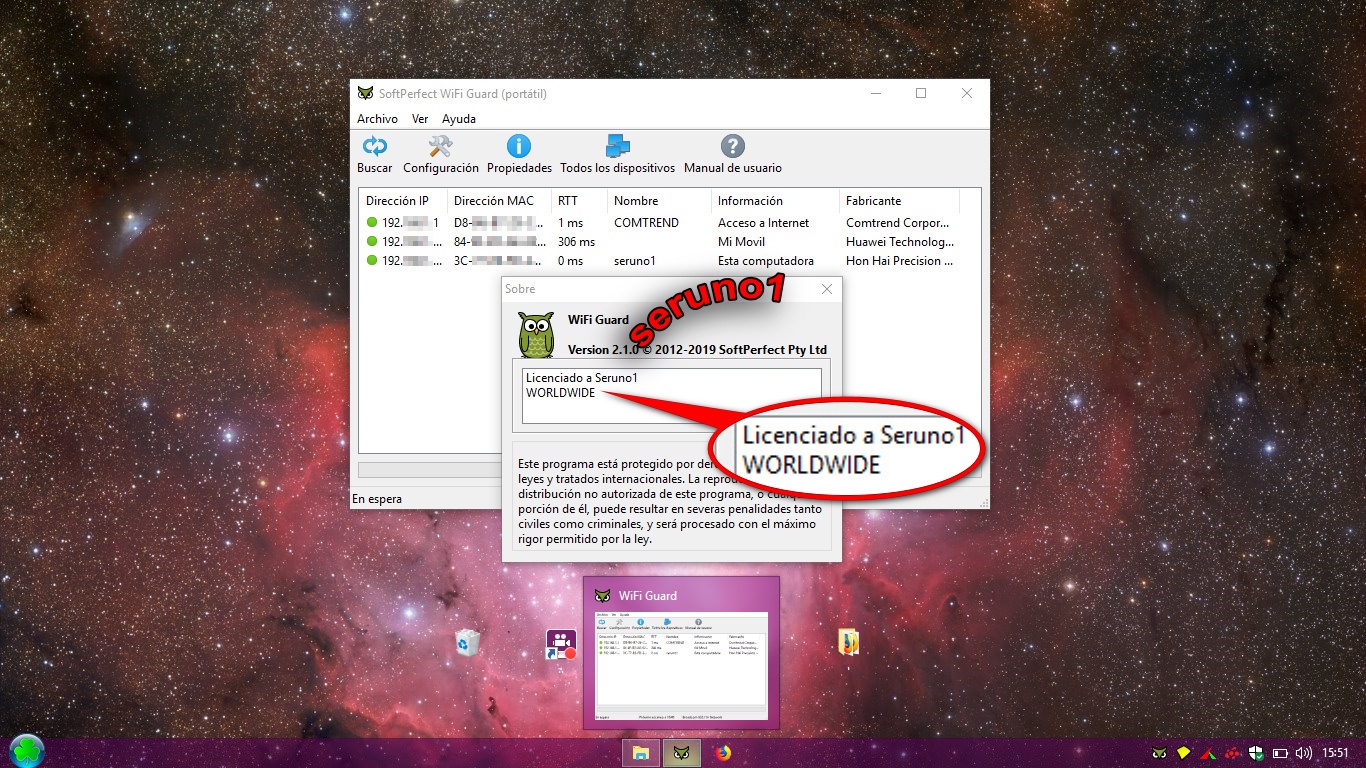1366x768 pixels.
Task: Click green status dot of Mi Movil row
Action: click(x=372, y=242)
